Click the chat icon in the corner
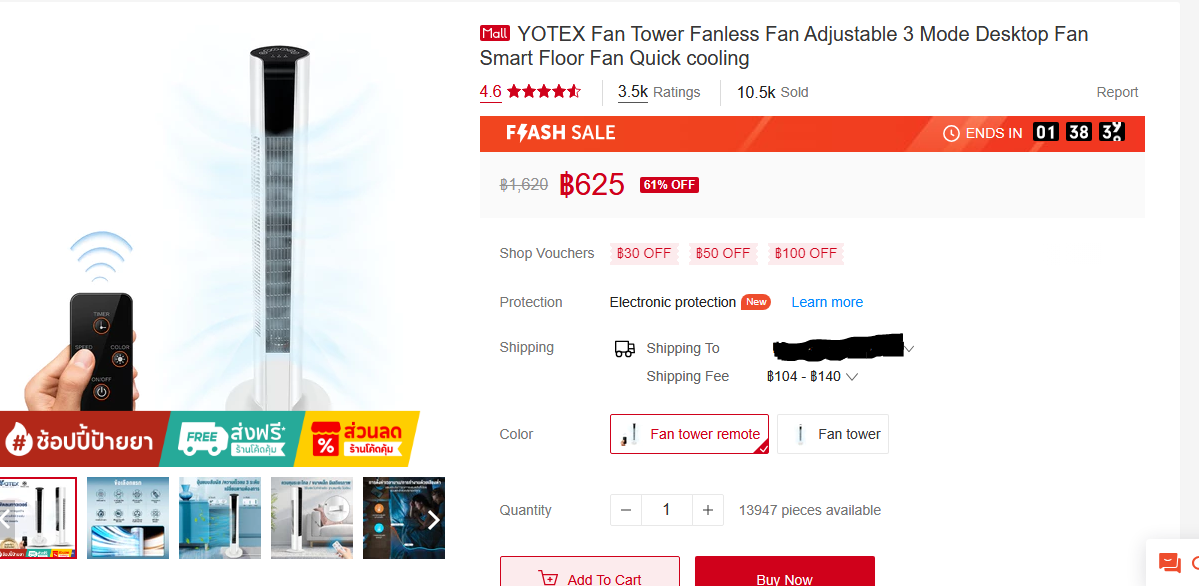This screenshot has width=1199, height=586. [1169, 563]
